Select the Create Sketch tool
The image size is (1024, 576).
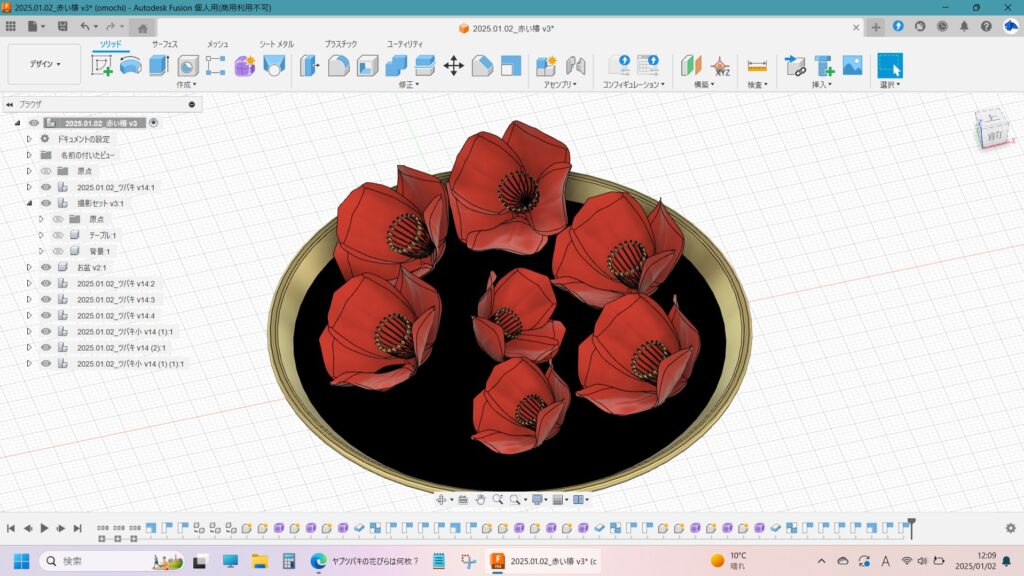pos(102,66)
